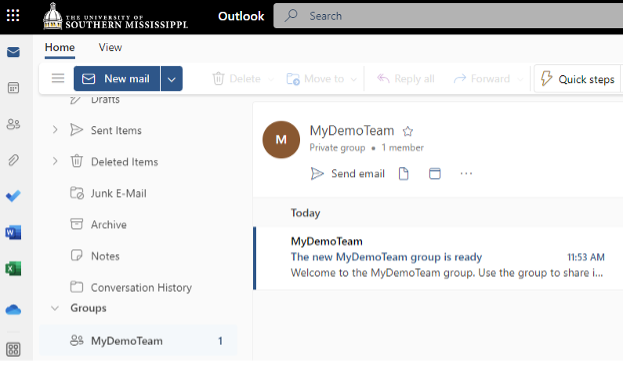
Task: Switch to the View tab
Action: [110, 47]
